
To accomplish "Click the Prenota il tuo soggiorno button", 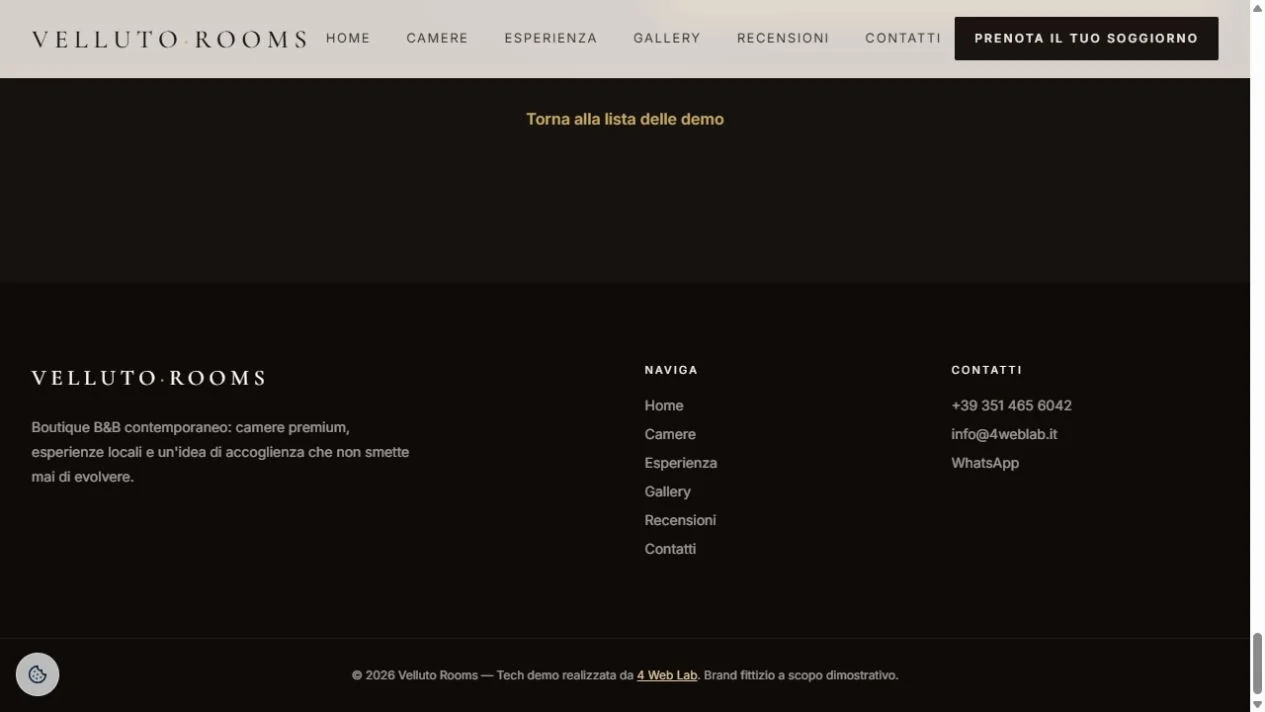I will [x=1086, y=38].
